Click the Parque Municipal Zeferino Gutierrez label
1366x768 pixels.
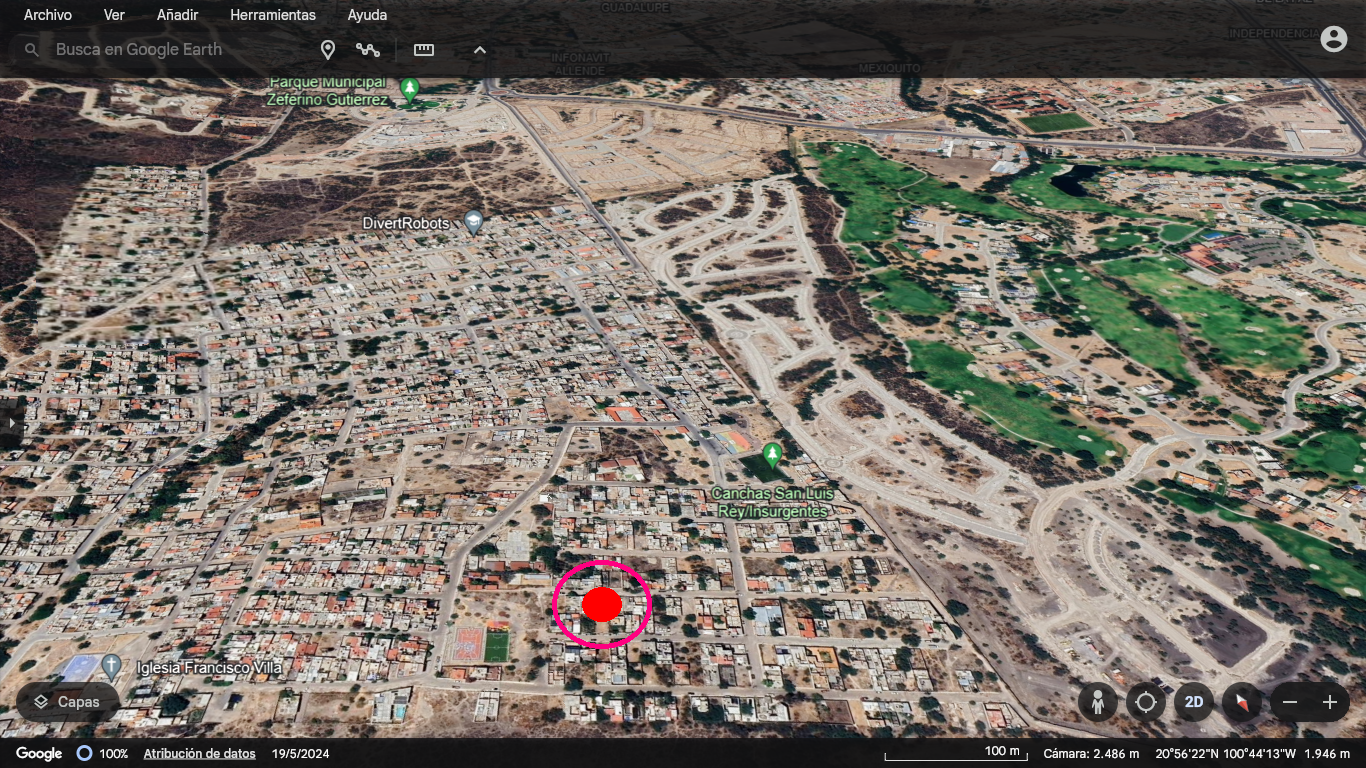[x=327, y=91]
